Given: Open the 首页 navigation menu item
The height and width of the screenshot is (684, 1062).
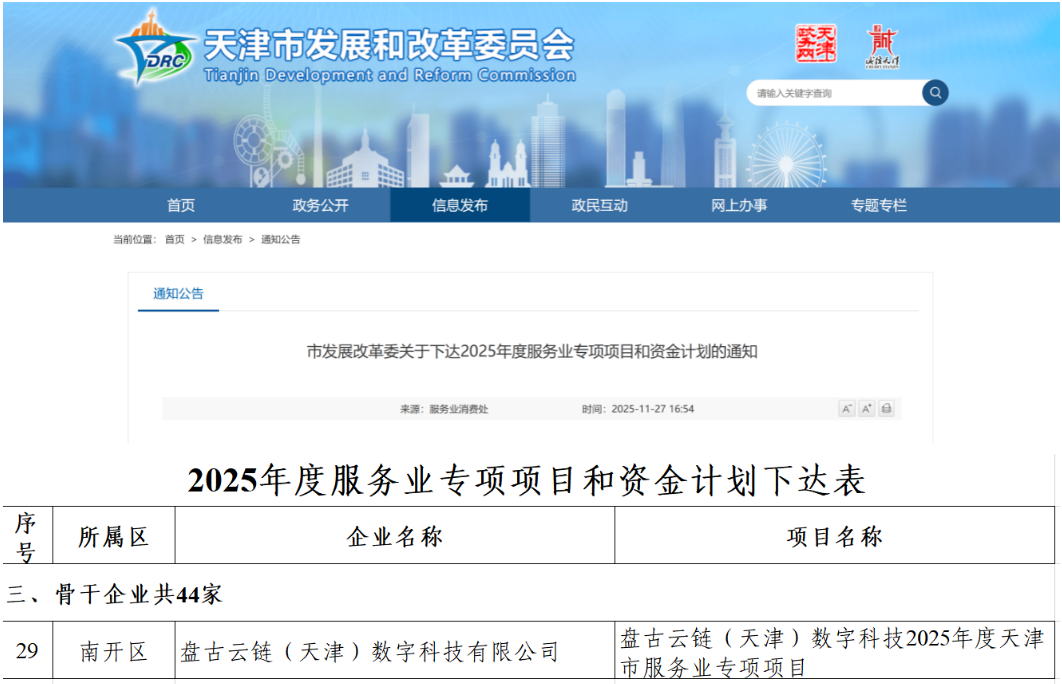Looking at the screenshot, I should tap(181, 205).
